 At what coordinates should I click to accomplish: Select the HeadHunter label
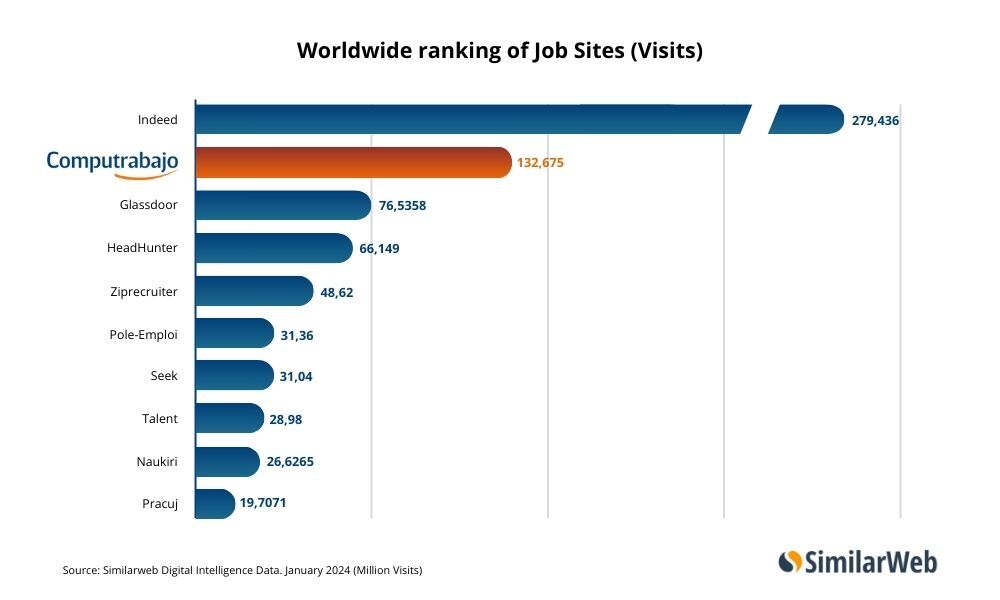(x=142, y=248)
